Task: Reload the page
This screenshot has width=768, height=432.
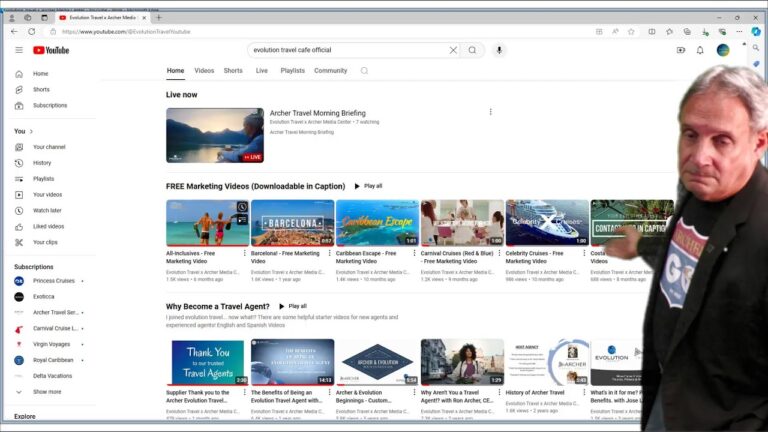Action: click(32, 31)
